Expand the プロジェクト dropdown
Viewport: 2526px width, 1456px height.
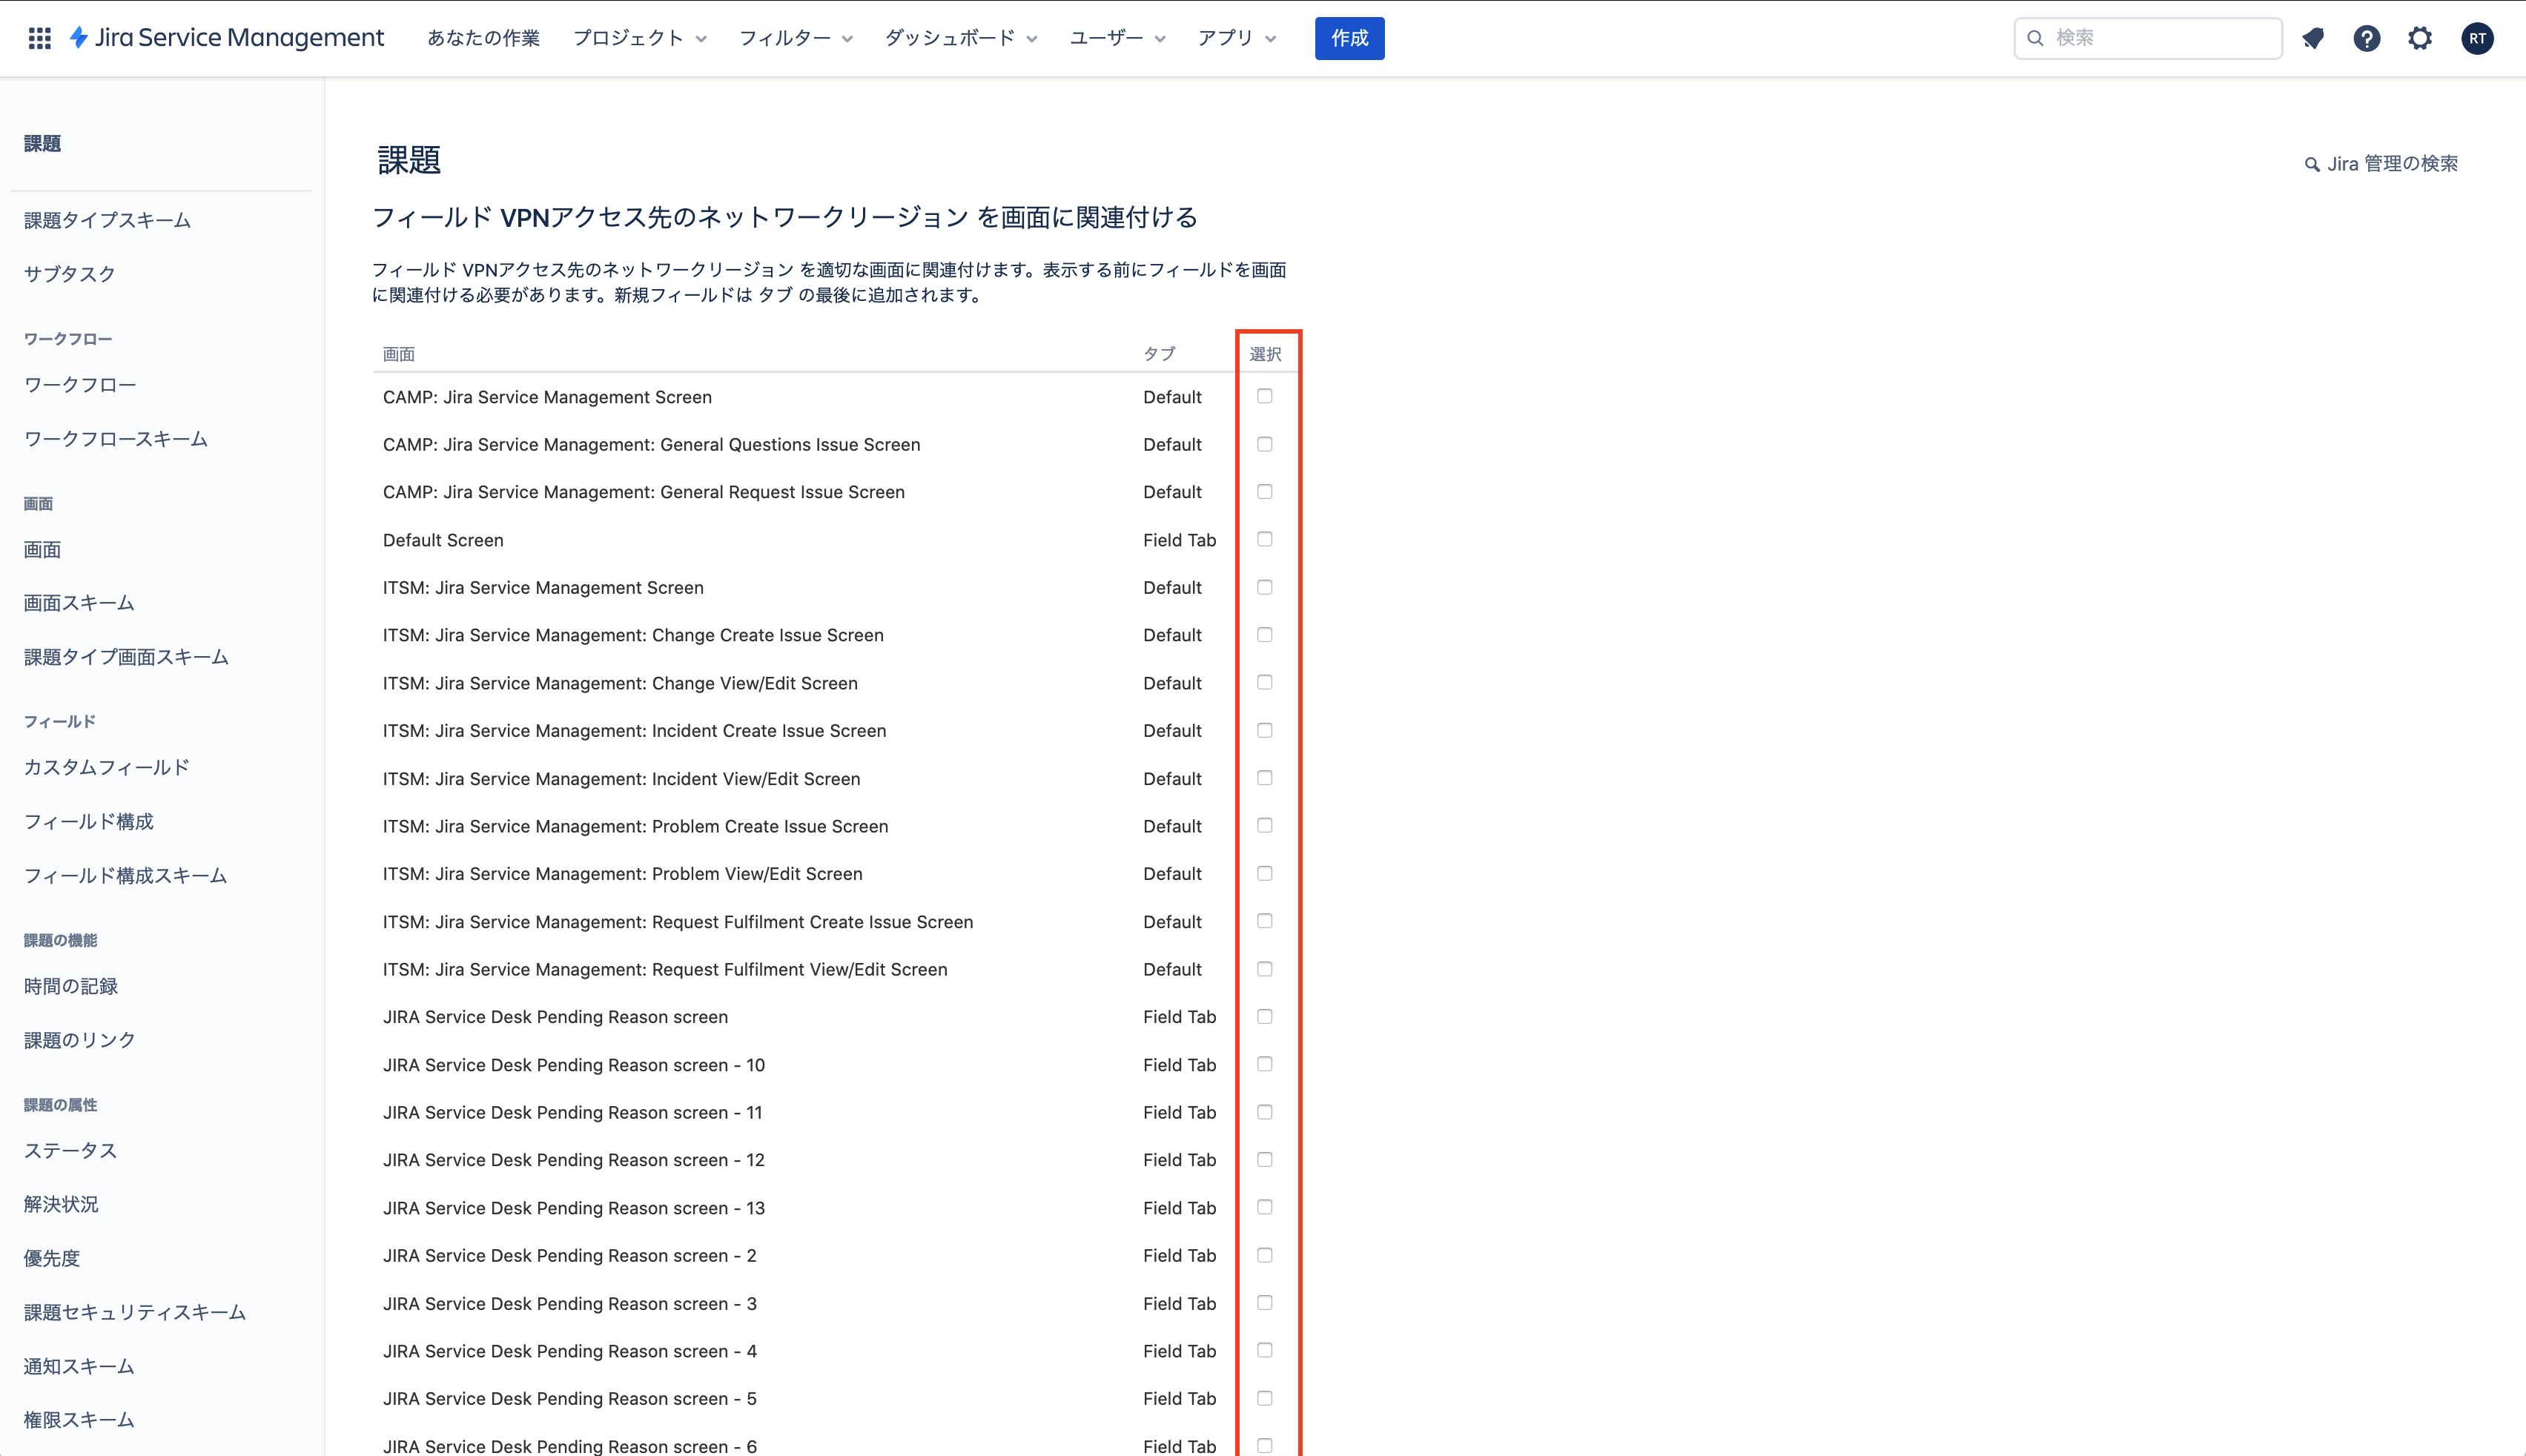640,38
